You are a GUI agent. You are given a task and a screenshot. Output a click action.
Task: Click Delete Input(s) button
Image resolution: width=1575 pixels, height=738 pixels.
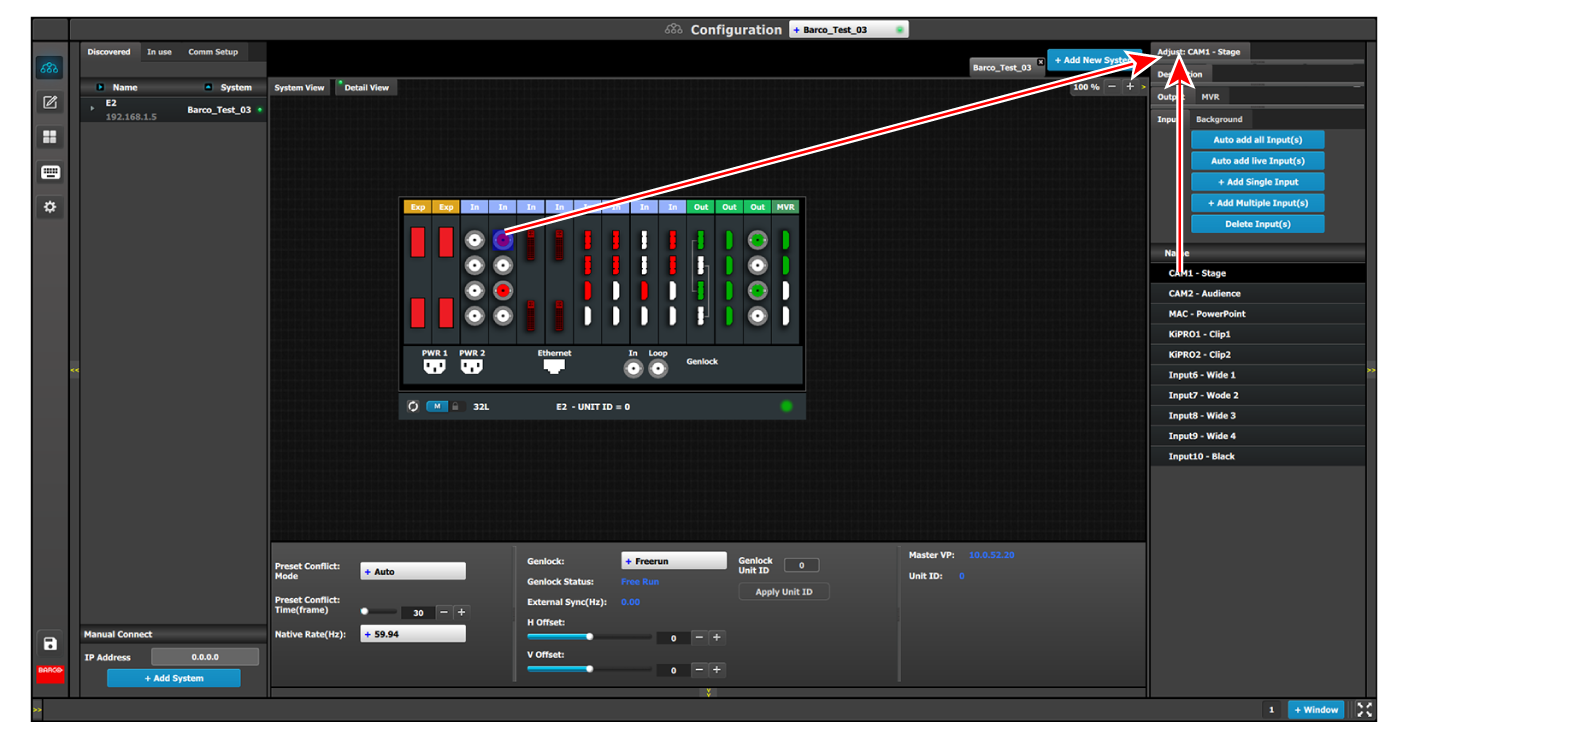click(x=1258, y=224)
